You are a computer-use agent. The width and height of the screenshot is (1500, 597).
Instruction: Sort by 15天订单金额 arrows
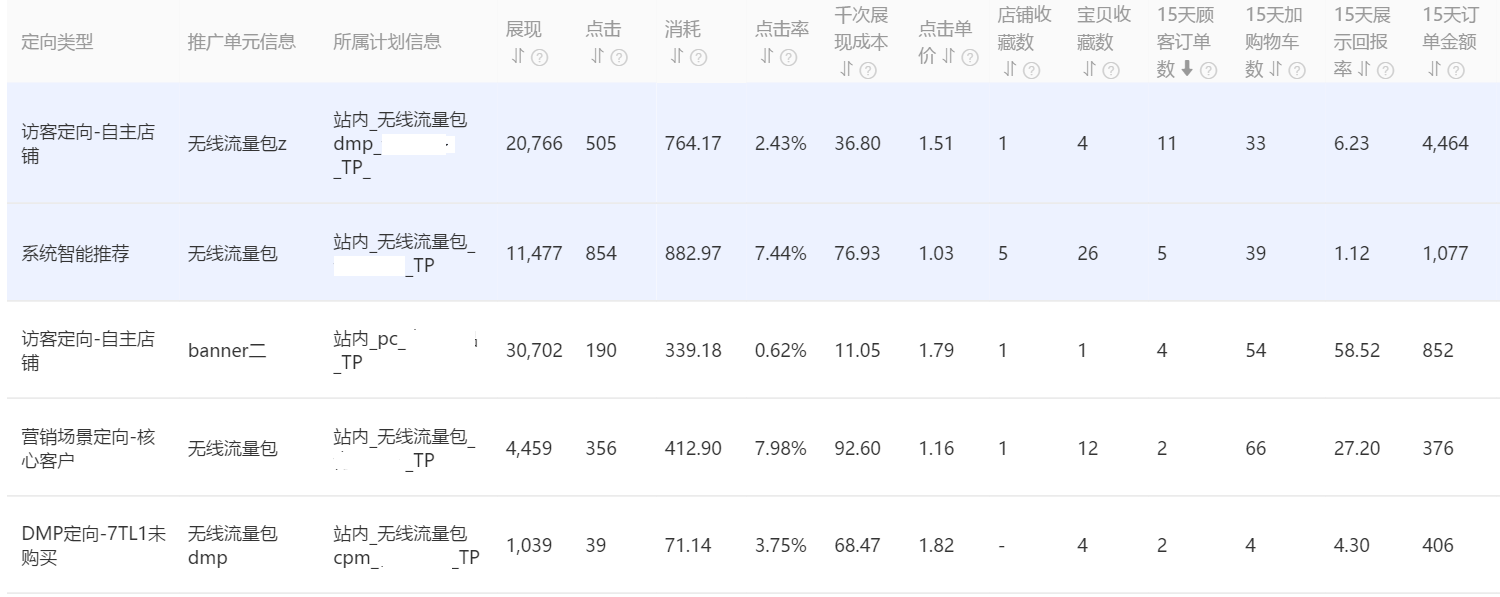1435,70
